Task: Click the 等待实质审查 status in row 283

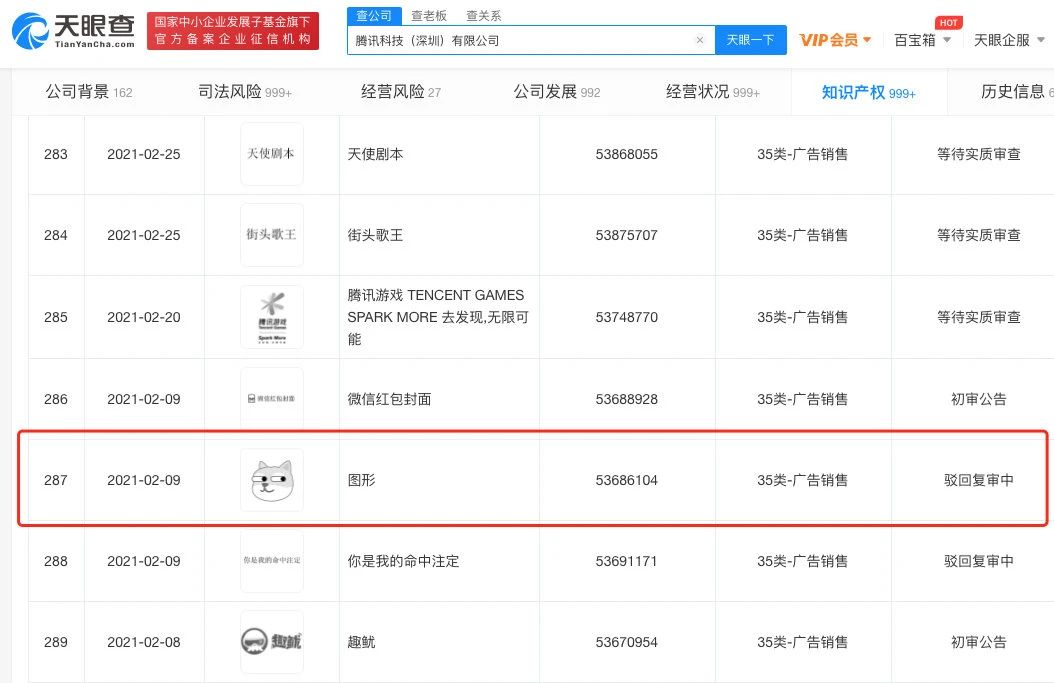Action: point(979,154)
